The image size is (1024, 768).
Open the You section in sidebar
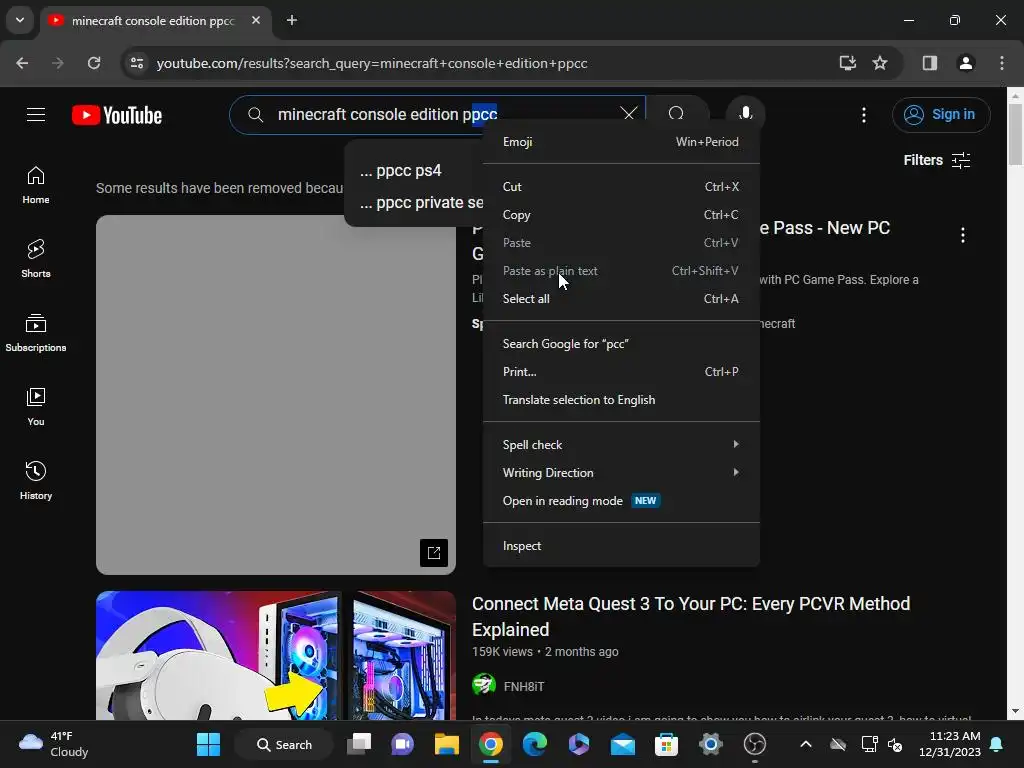pos(36,406)
